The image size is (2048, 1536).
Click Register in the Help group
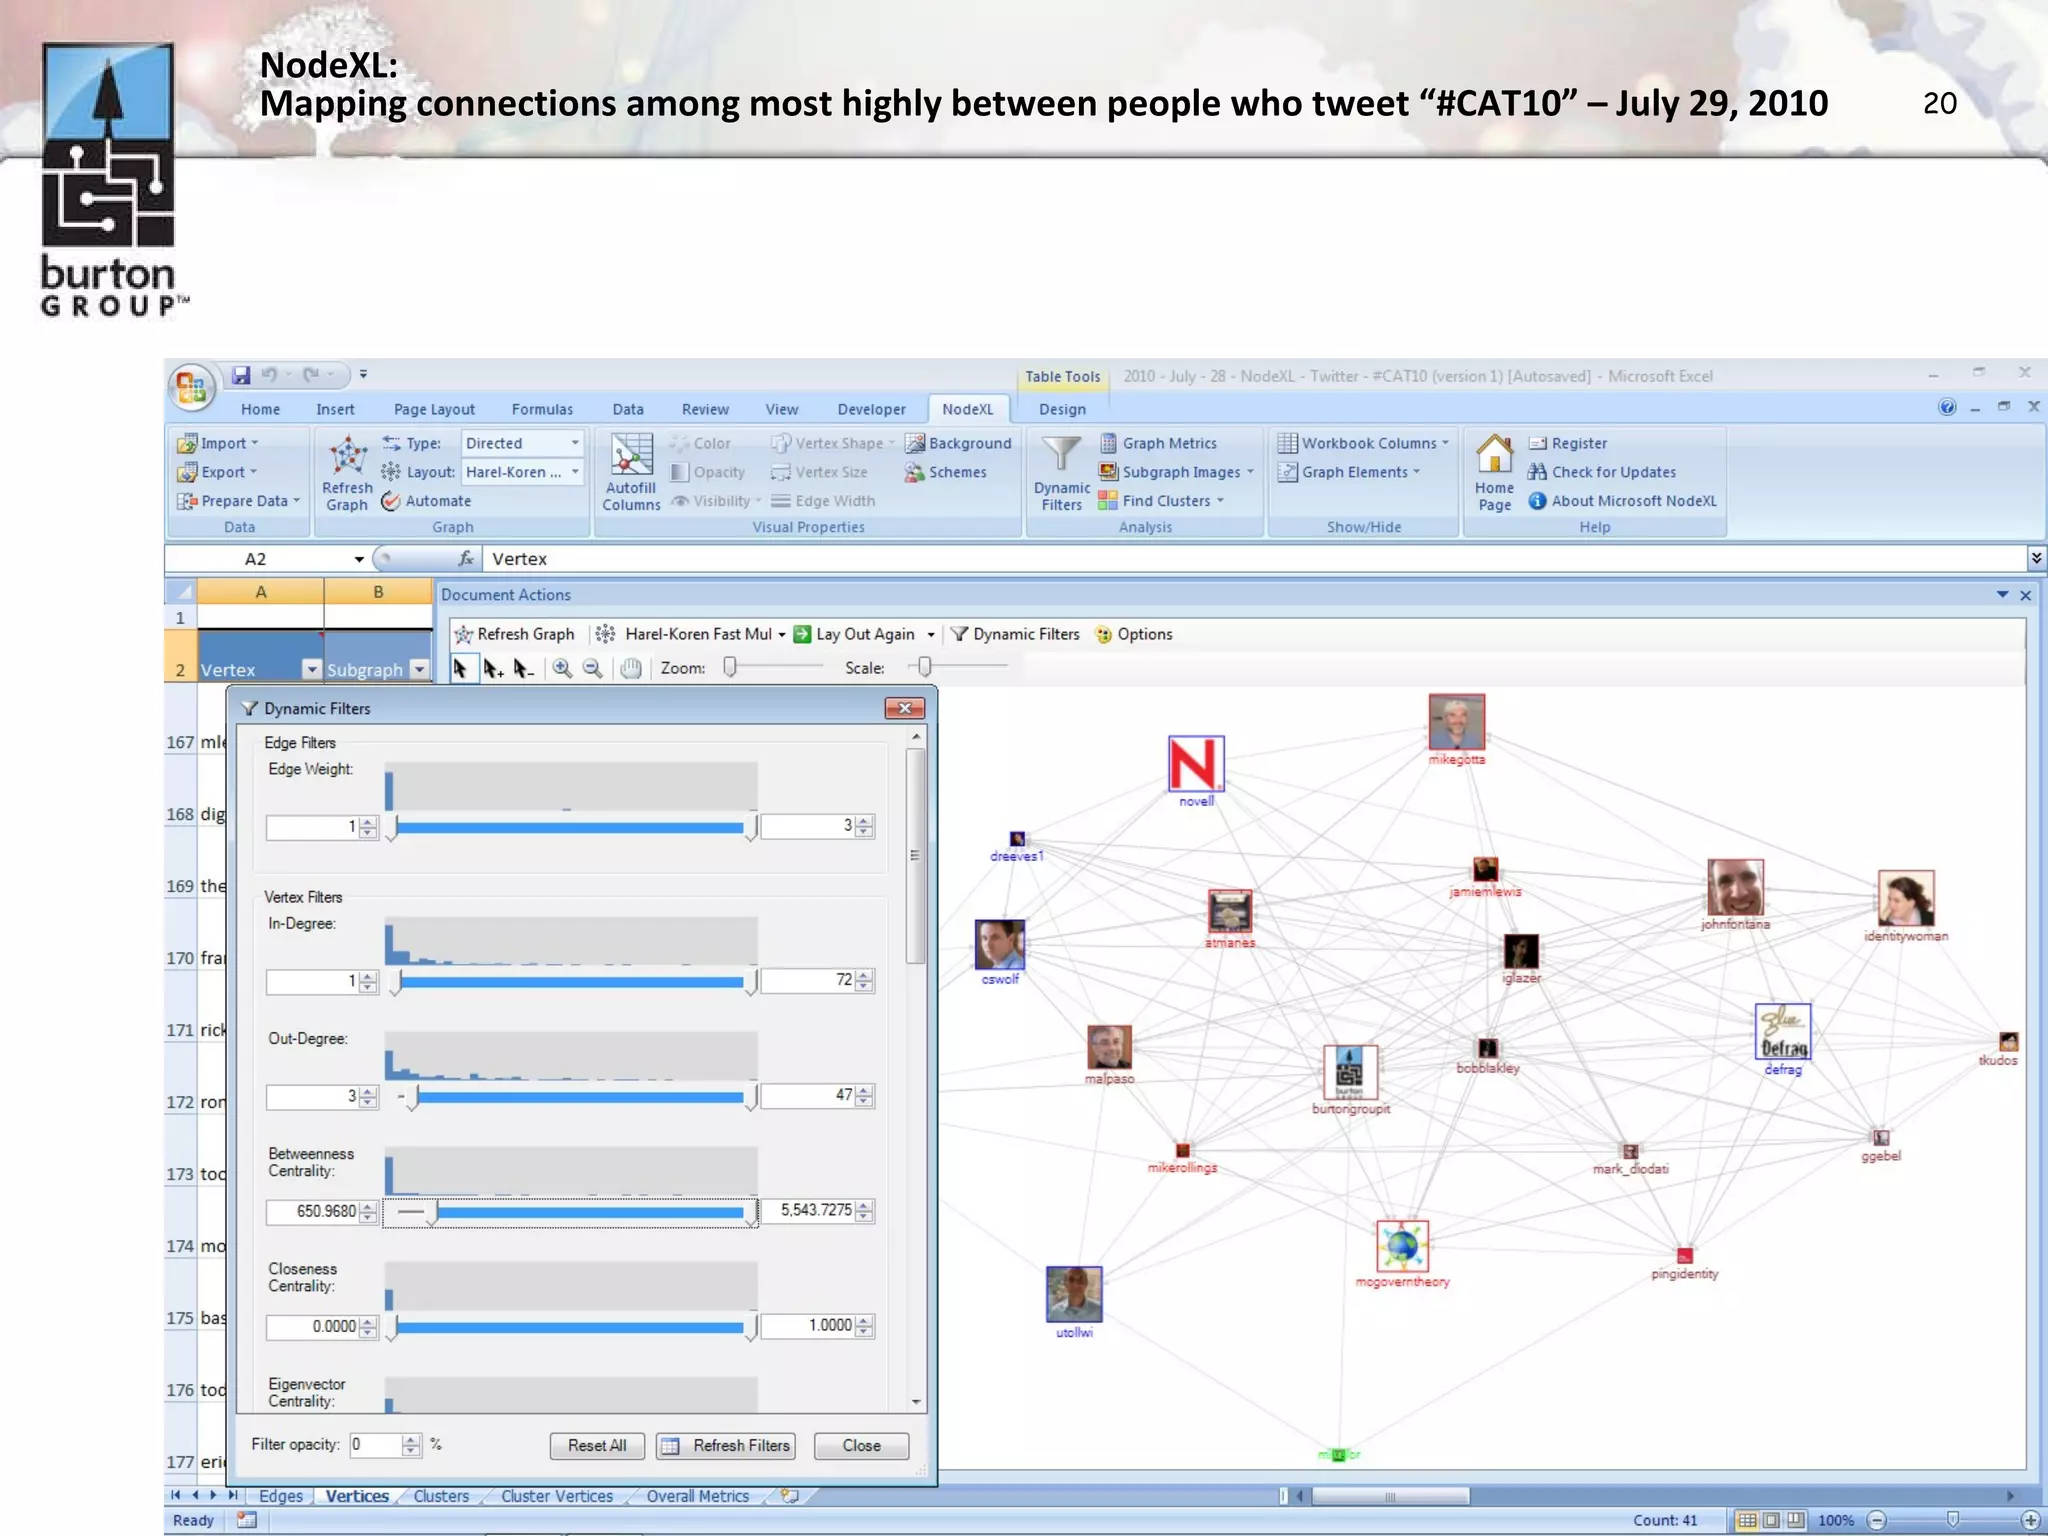pos(1568,443)
